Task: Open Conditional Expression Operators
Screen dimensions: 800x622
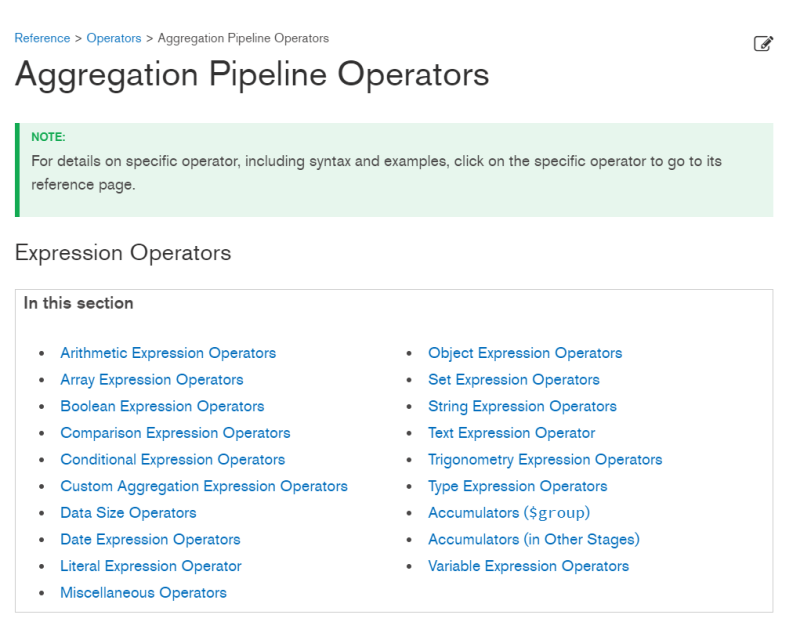Action: pos(172,459)
